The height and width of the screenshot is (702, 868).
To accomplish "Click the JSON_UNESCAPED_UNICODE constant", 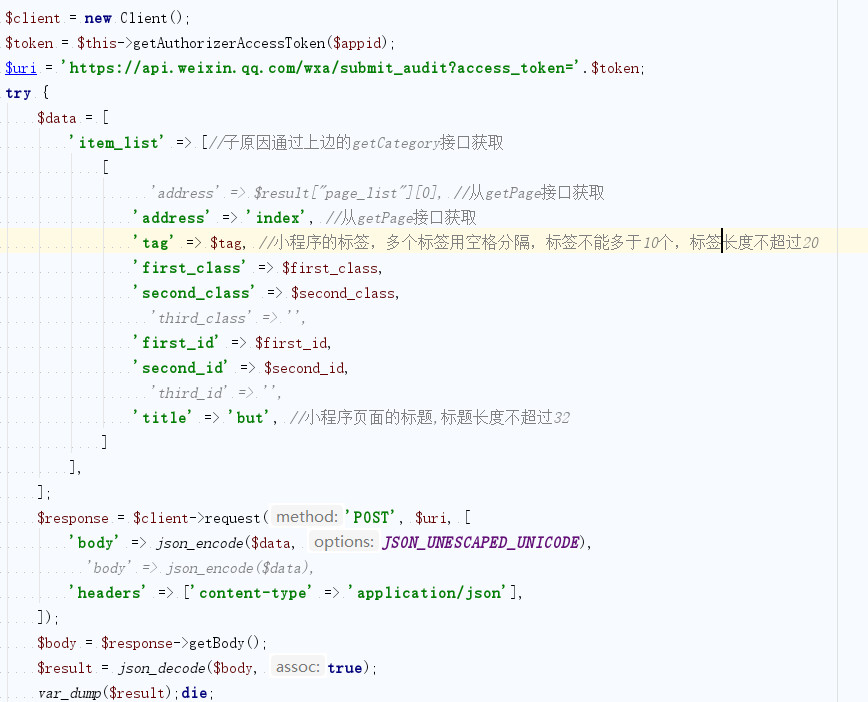I will coord(480,543).
